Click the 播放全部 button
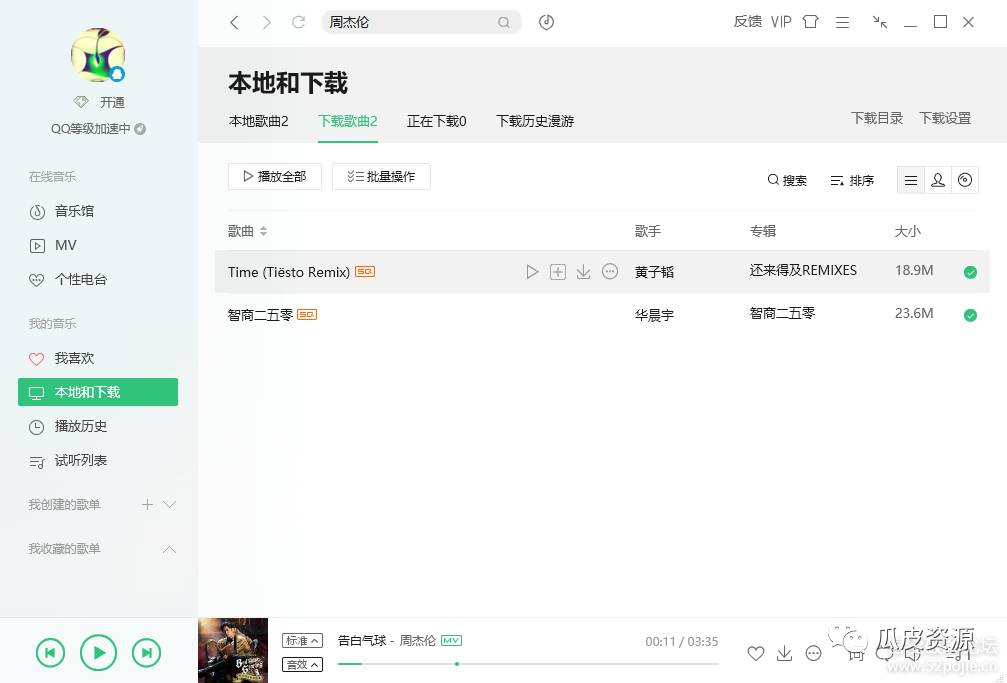 tap(275, 177)
